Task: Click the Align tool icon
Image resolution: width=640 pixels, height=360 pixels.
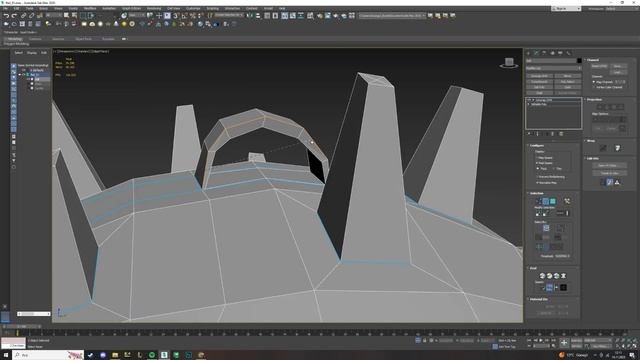Action: coord(258,16)
